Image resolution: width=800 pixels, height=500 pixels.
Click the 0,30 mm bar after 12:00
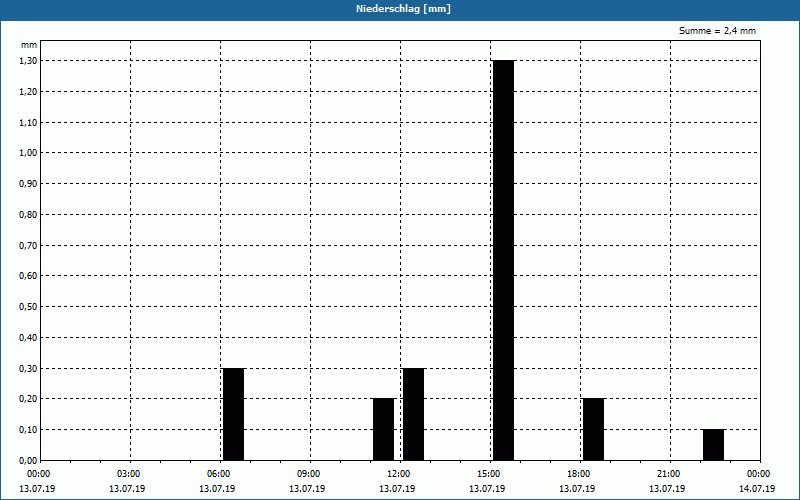click(413, 414)
